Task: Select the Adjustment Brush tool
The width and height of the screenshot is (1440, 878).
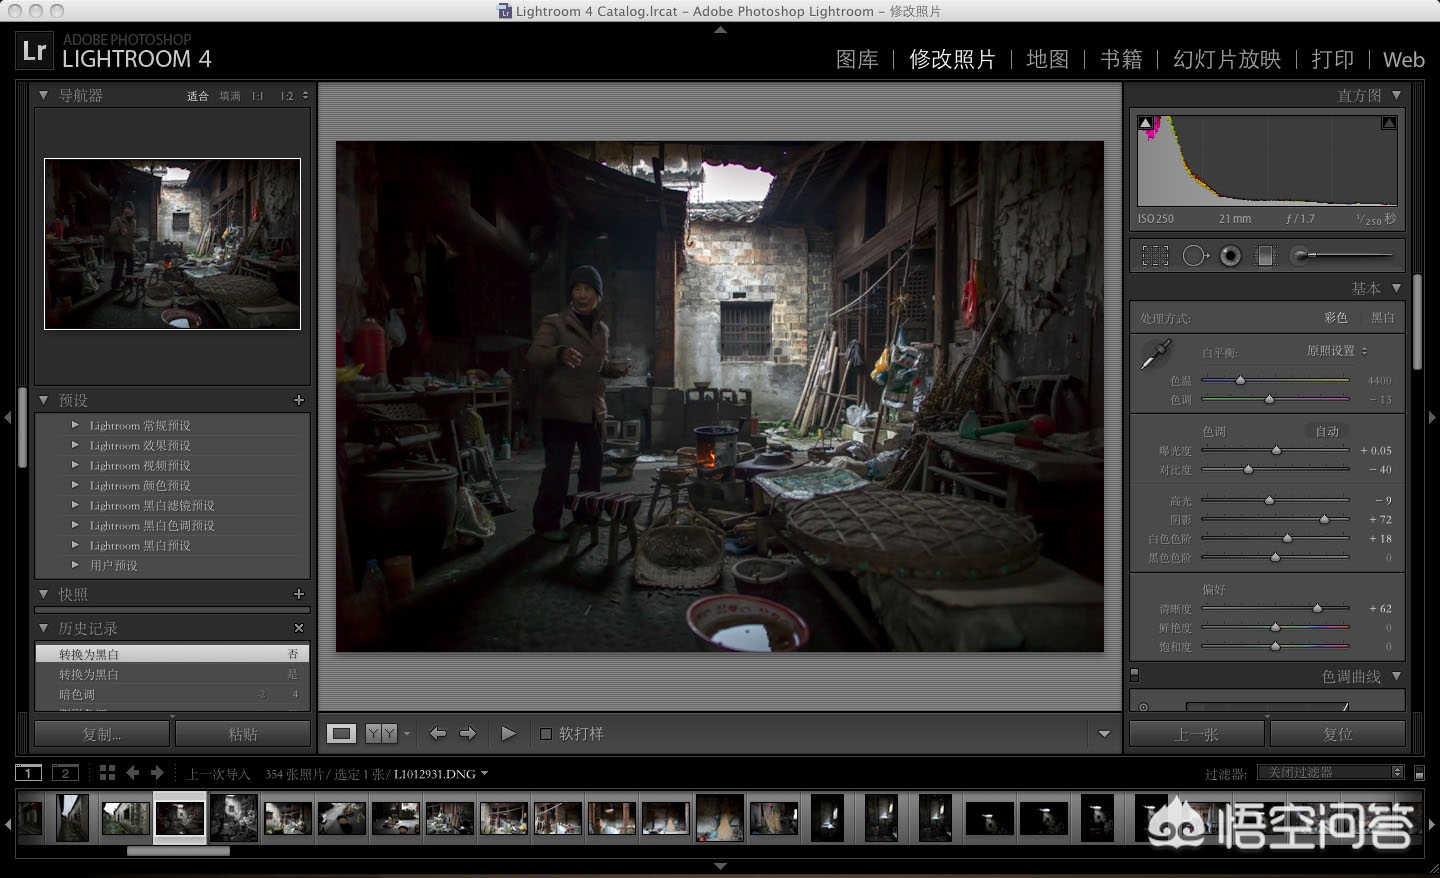Action: click(x=1340, y=256)
